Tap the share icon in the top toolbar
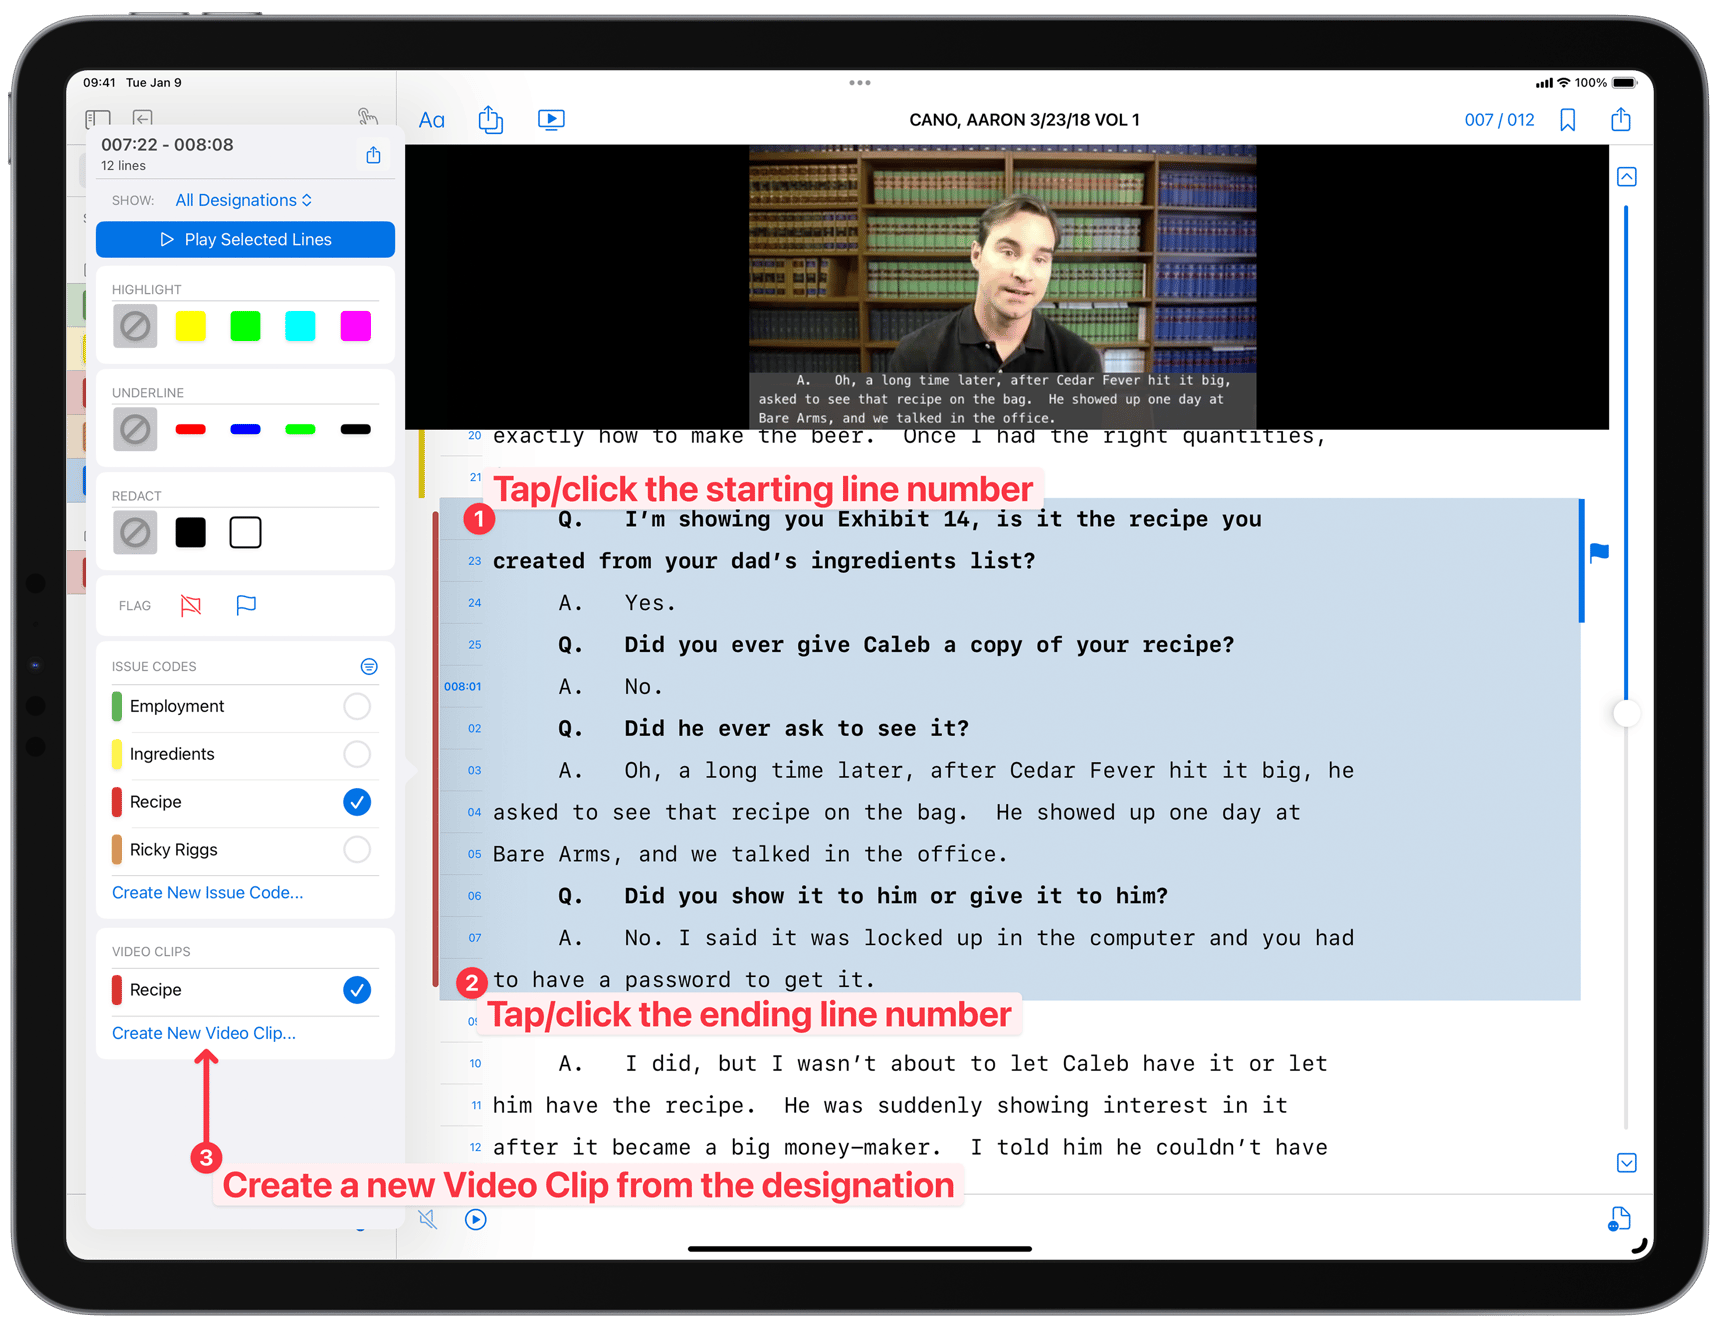This screenshot has height=1330, width=1720. [491, 119]
